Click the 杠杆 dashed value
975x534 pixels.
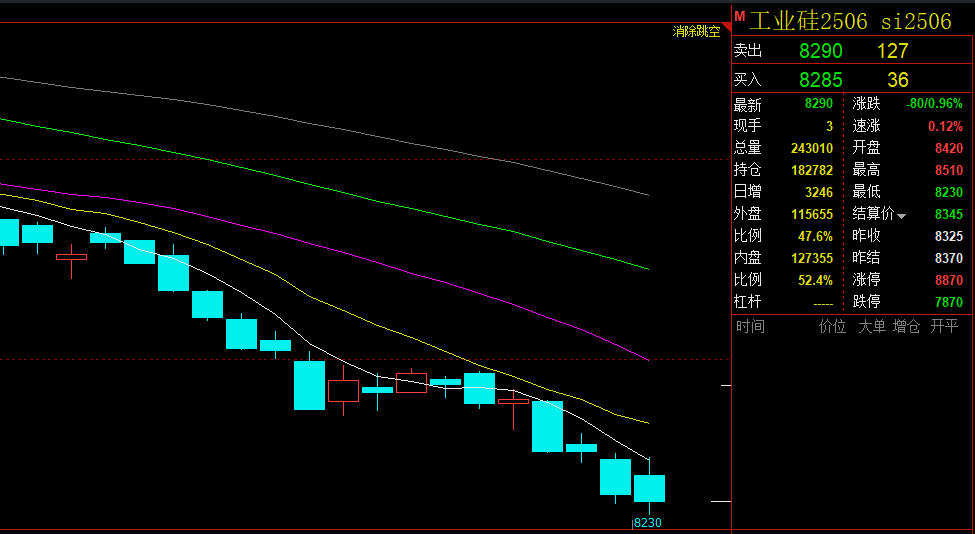click(823, 303)
